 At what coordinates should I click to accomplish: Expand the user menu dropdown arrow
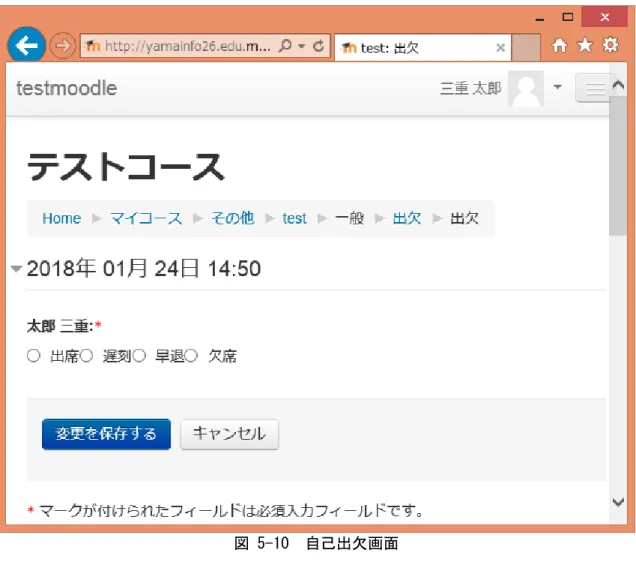(x=558, y=87)
